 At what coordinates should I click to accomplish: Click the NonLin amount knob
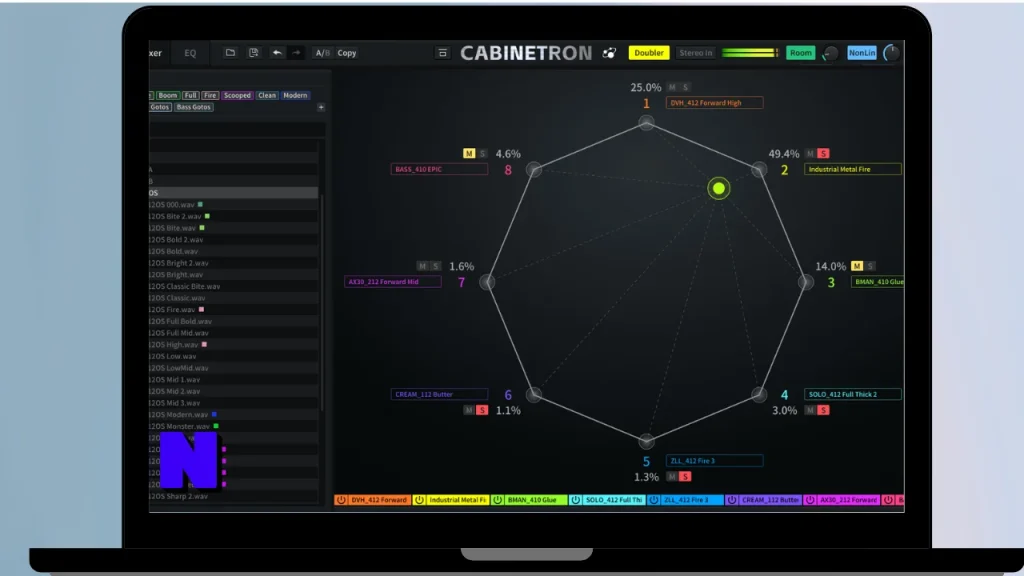(x=891, y=54)
